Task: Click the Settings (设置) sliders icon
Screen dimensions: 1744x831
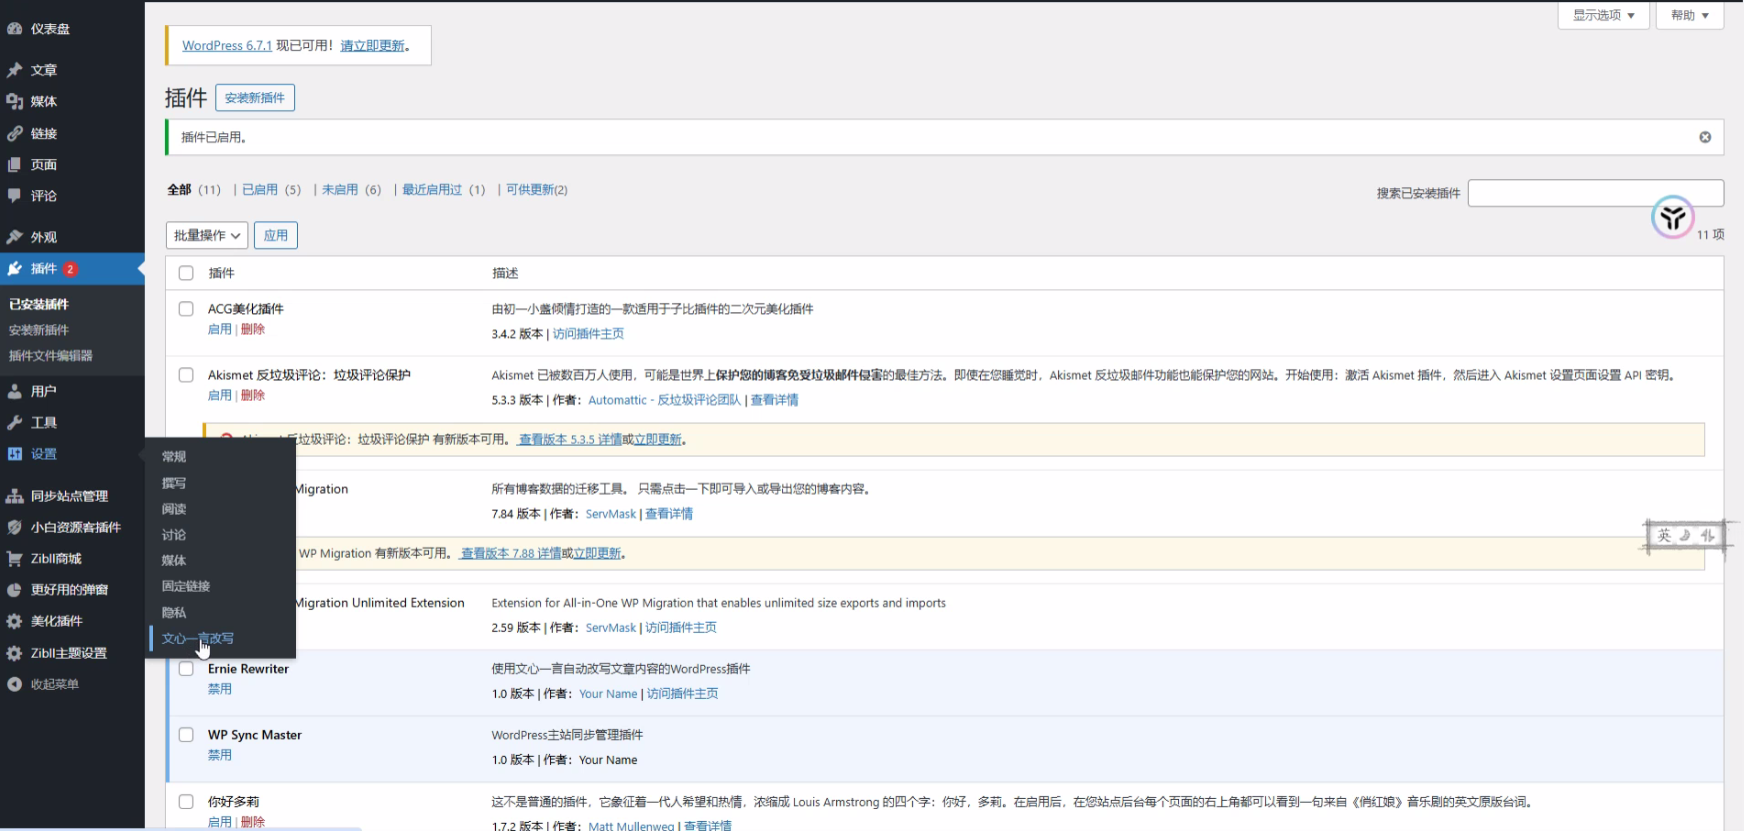Action: (x=15, y=454)
